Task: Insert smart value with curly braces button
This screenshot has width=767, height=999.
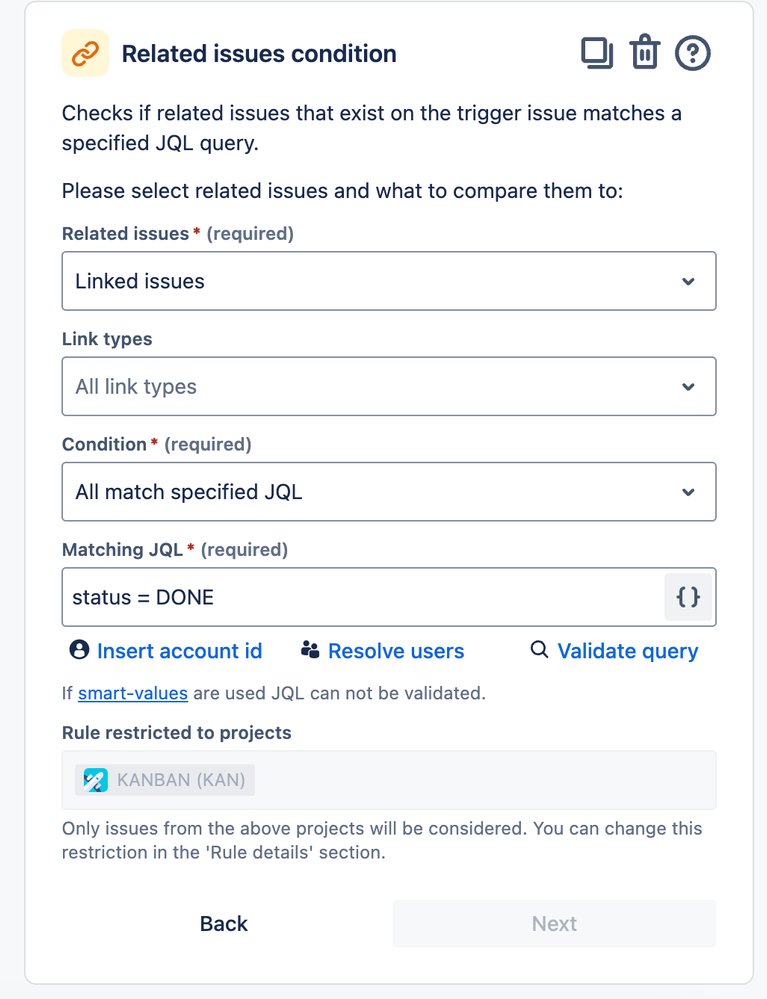Action: (x=688, y=598)
